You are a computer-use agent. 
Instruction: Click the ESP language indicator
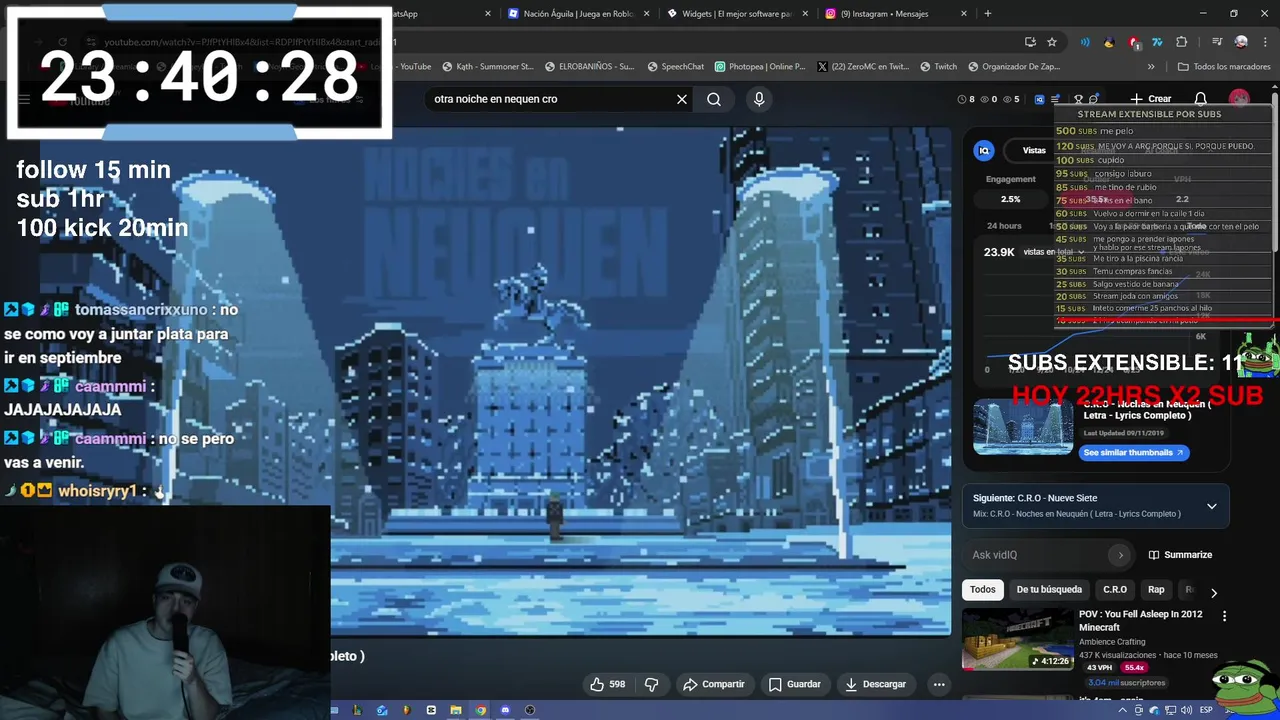1206,710
